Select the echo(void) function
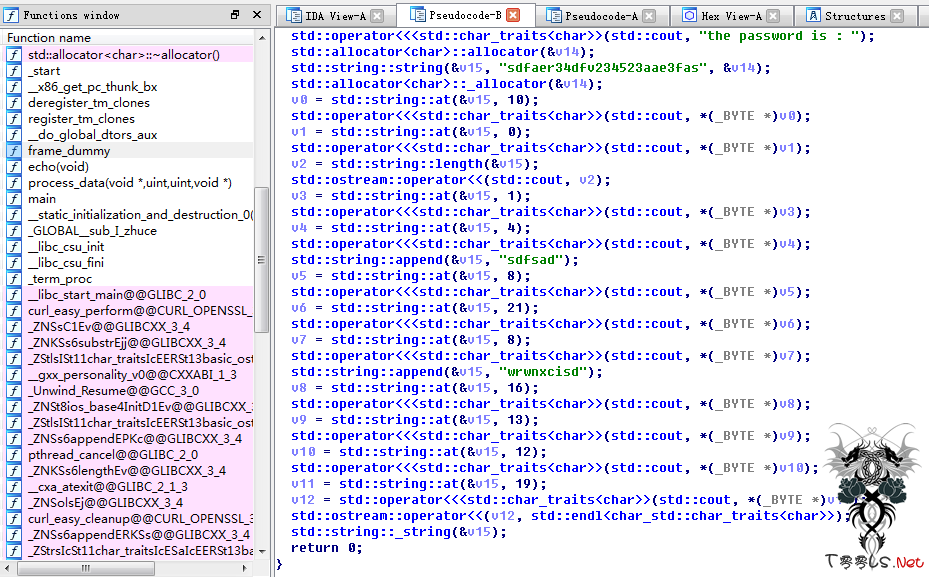The height and width of the screenshot is (577, 929). [129, 166]
